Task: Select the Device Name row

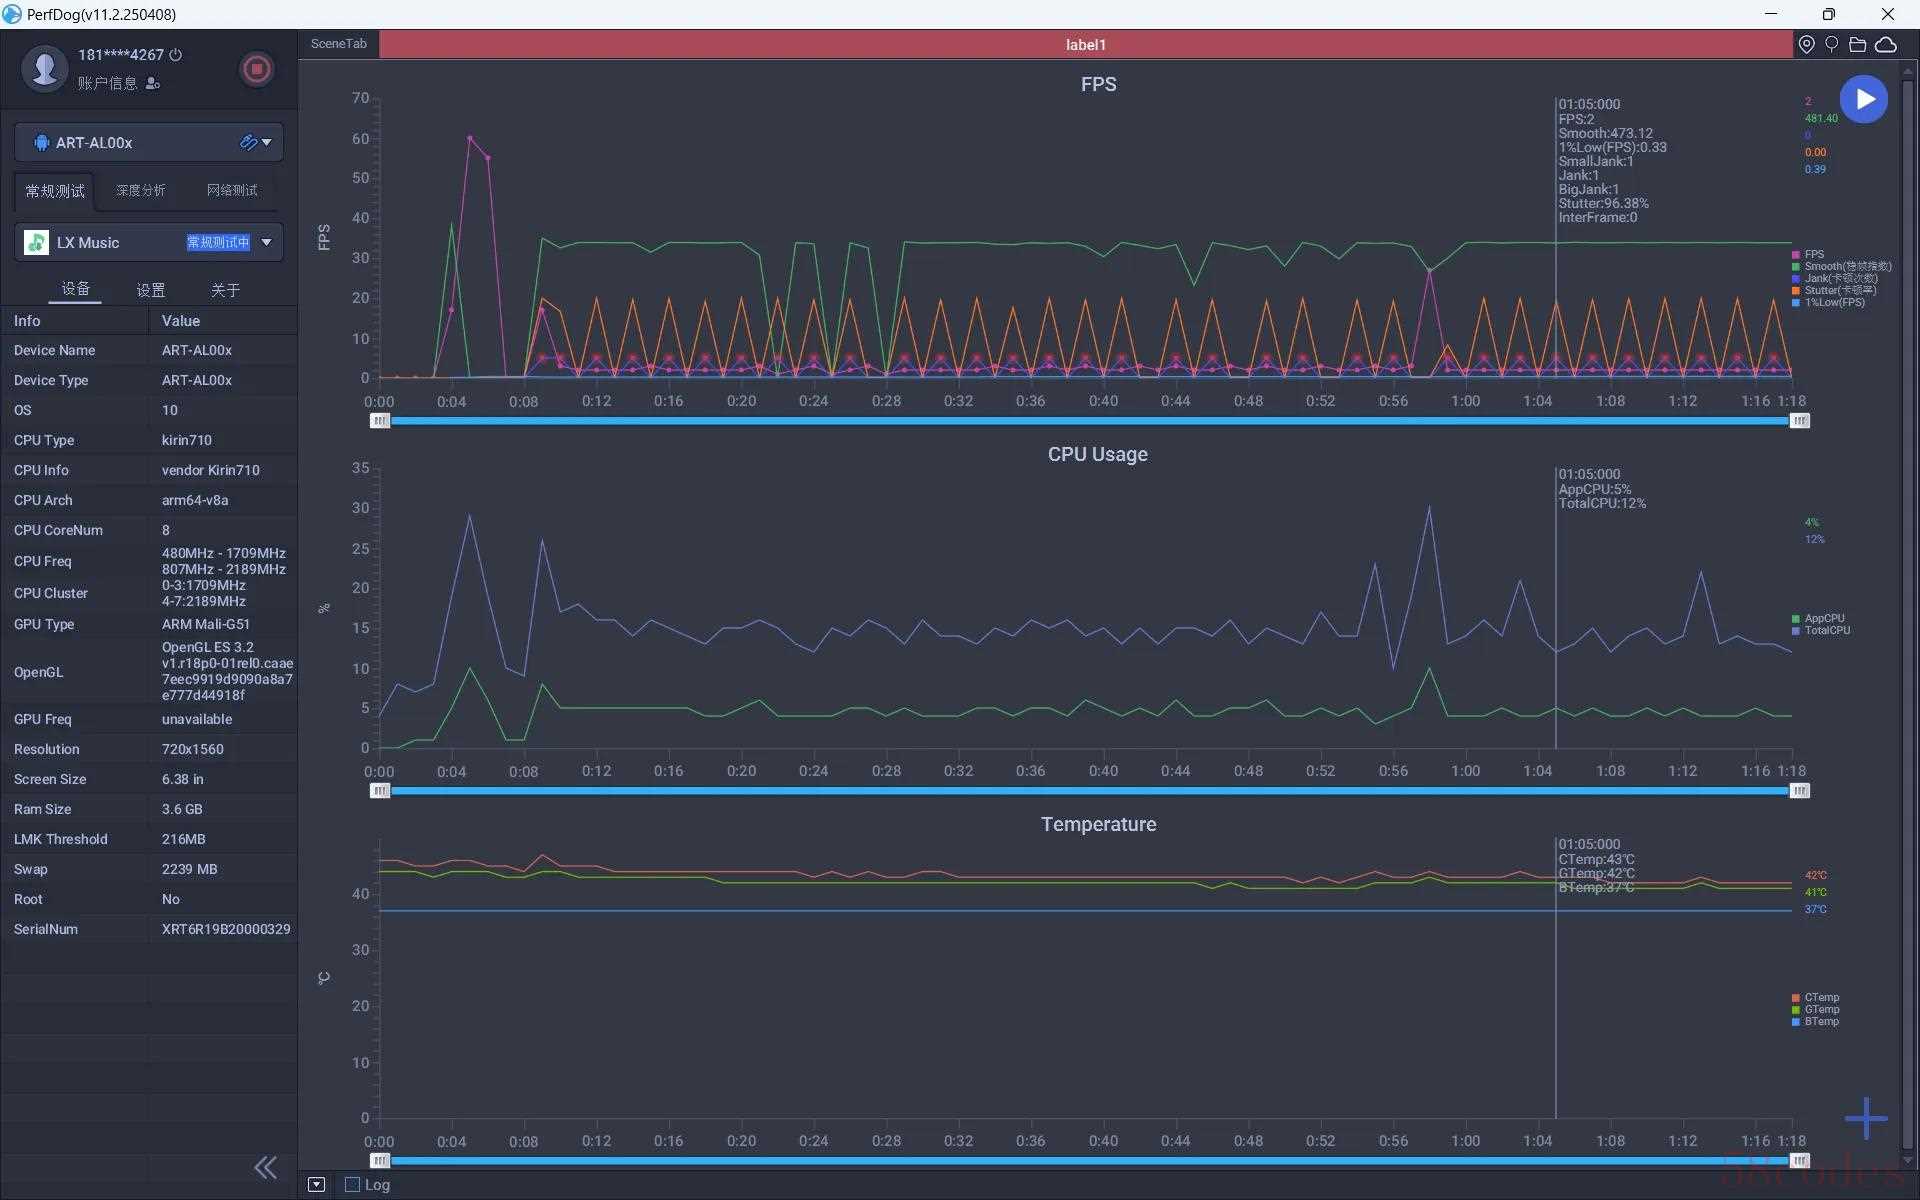Action: click(149, 350)
